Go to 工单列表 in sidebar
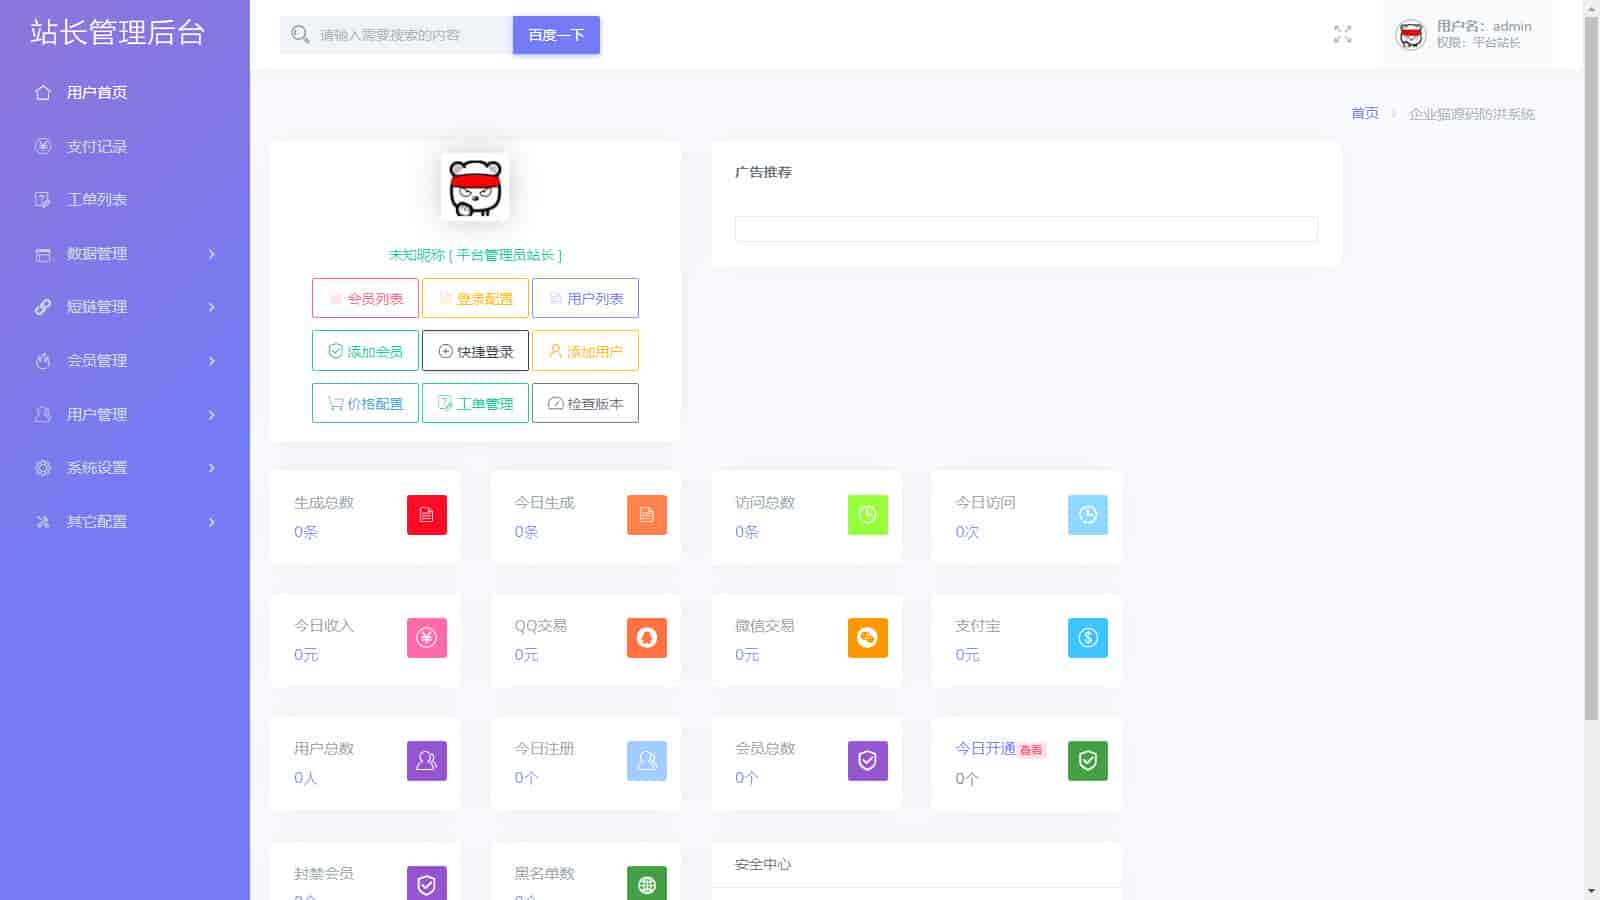 click(x=97, y=200)
